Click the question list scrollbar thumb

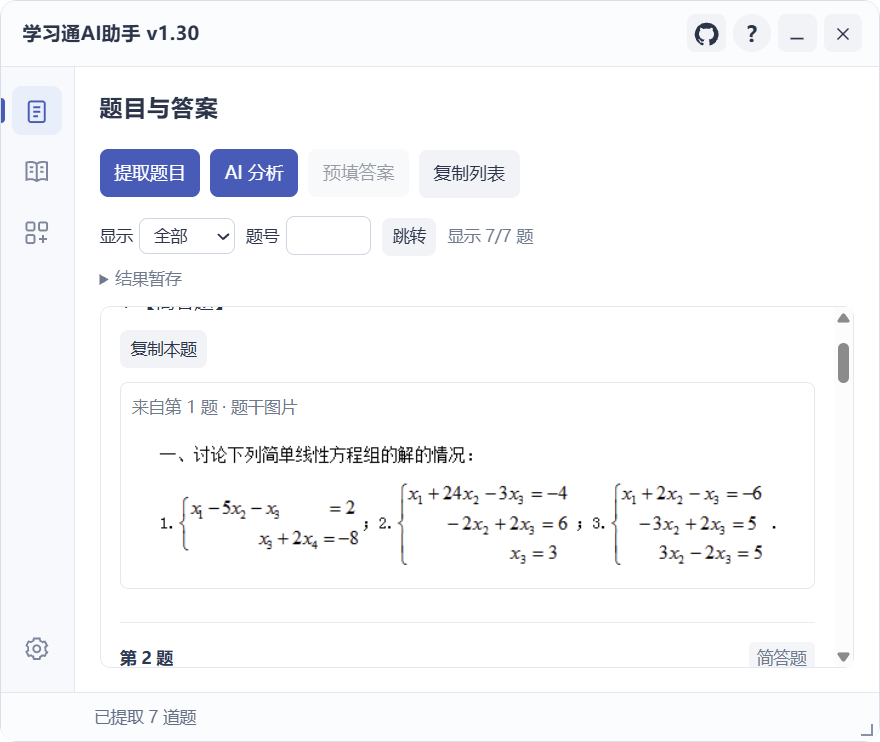pos(843,363)
